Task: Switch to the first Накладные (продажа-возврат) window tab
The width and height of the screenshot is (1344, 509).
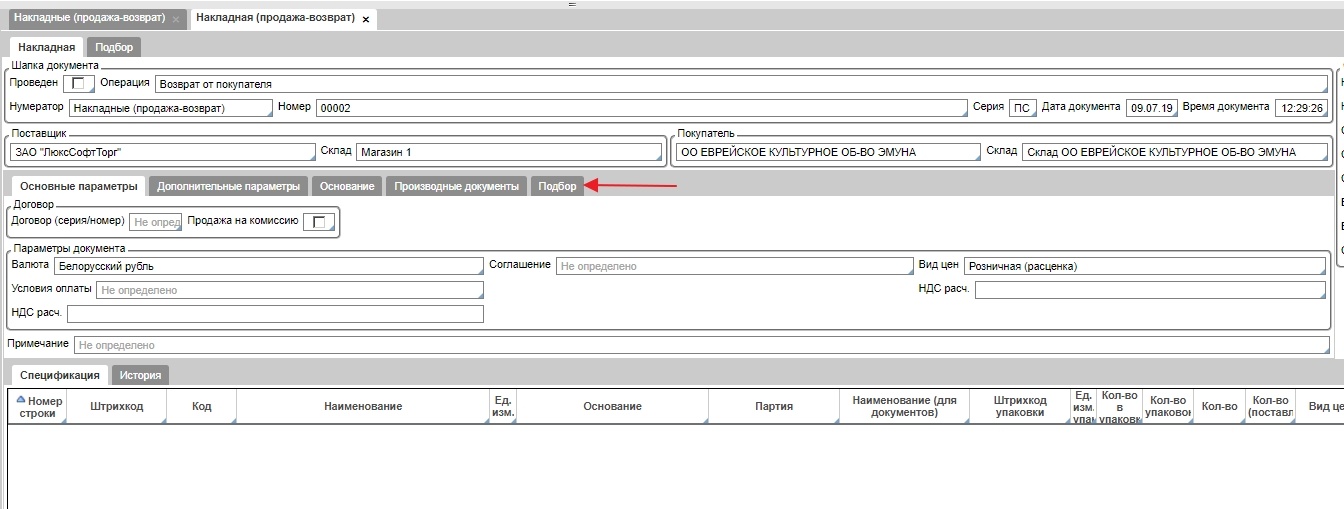Action: pyautogui.click(x=88, y=19)
